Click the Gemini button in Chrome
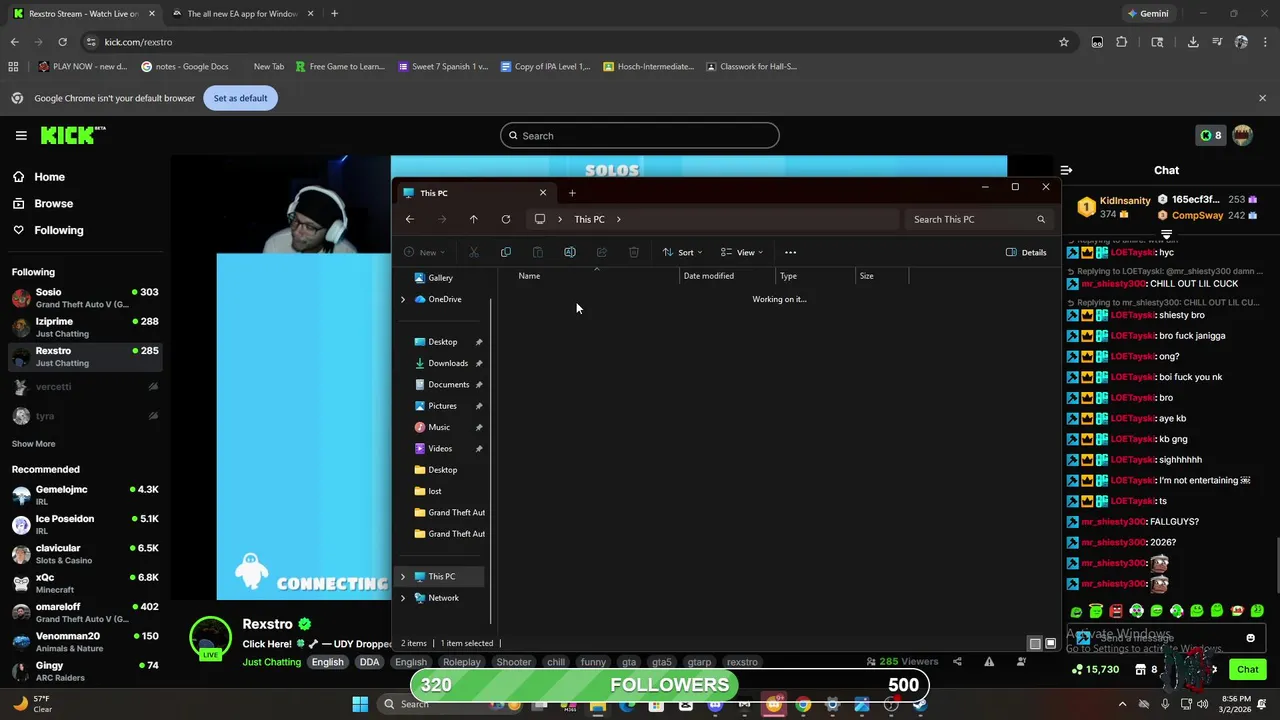The width and height of the screenshot is (1280, 720). (x=1147, y=14)
